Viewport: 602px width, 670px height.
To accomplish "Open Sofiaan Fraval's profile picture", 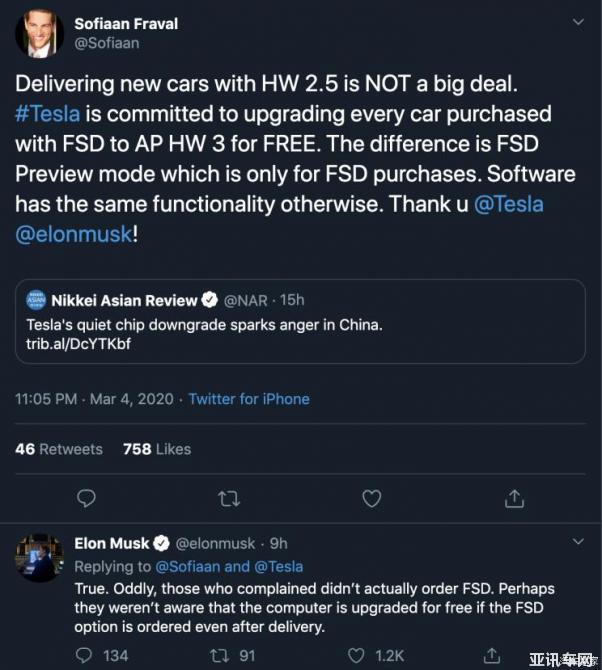I will tap(39, 34).
